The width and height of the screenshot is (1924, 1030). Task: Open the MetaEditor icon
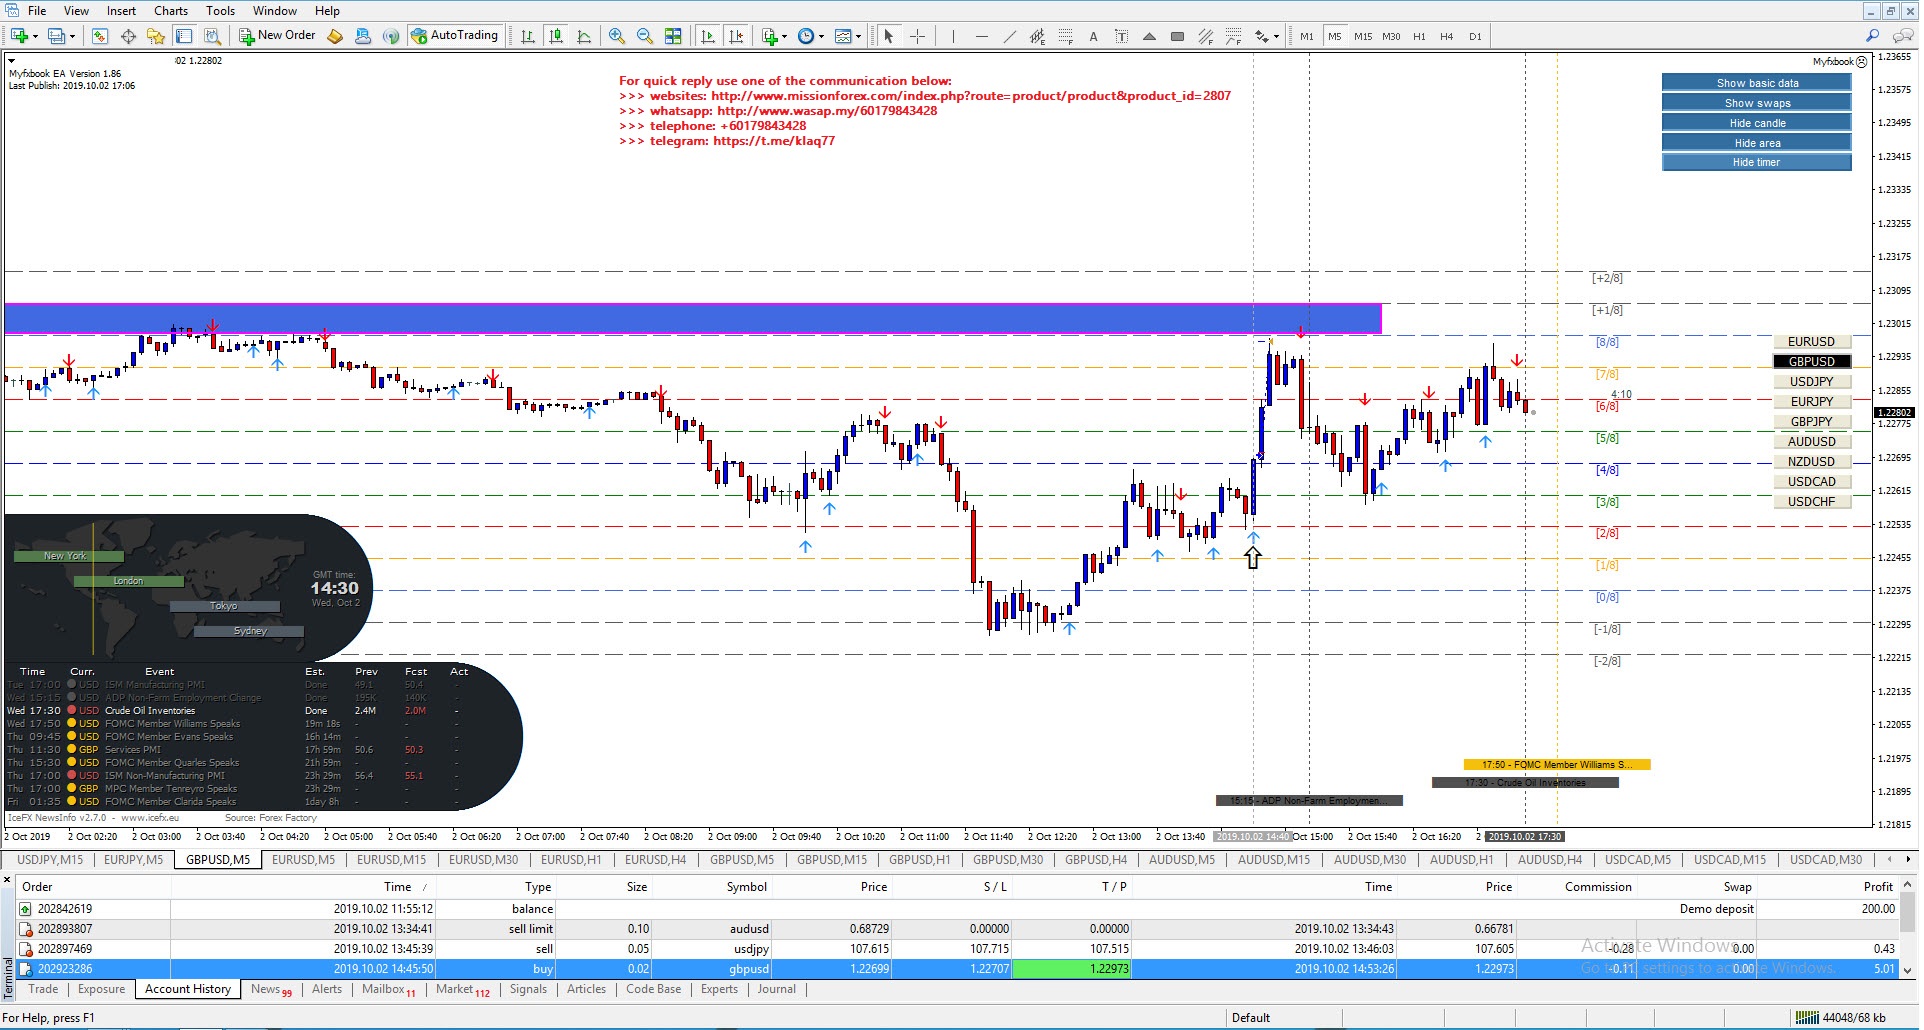pyautogui.click(x=335, y=36)
